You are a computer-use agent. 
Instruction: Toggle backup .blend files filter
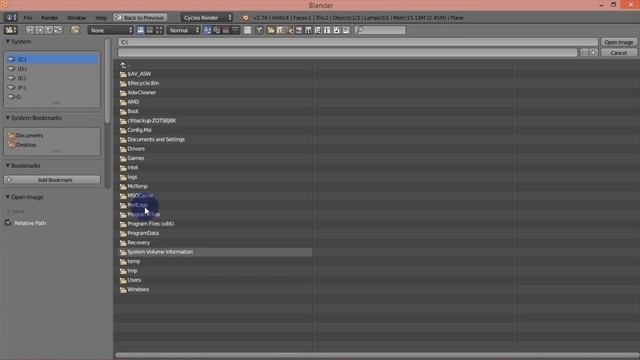289,30
